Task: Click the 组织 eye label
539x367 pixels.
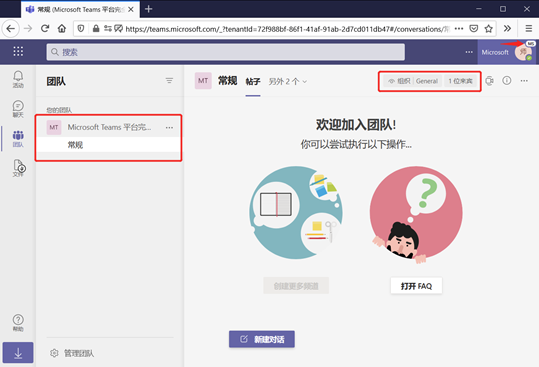Action: click(x=399, y=81)
